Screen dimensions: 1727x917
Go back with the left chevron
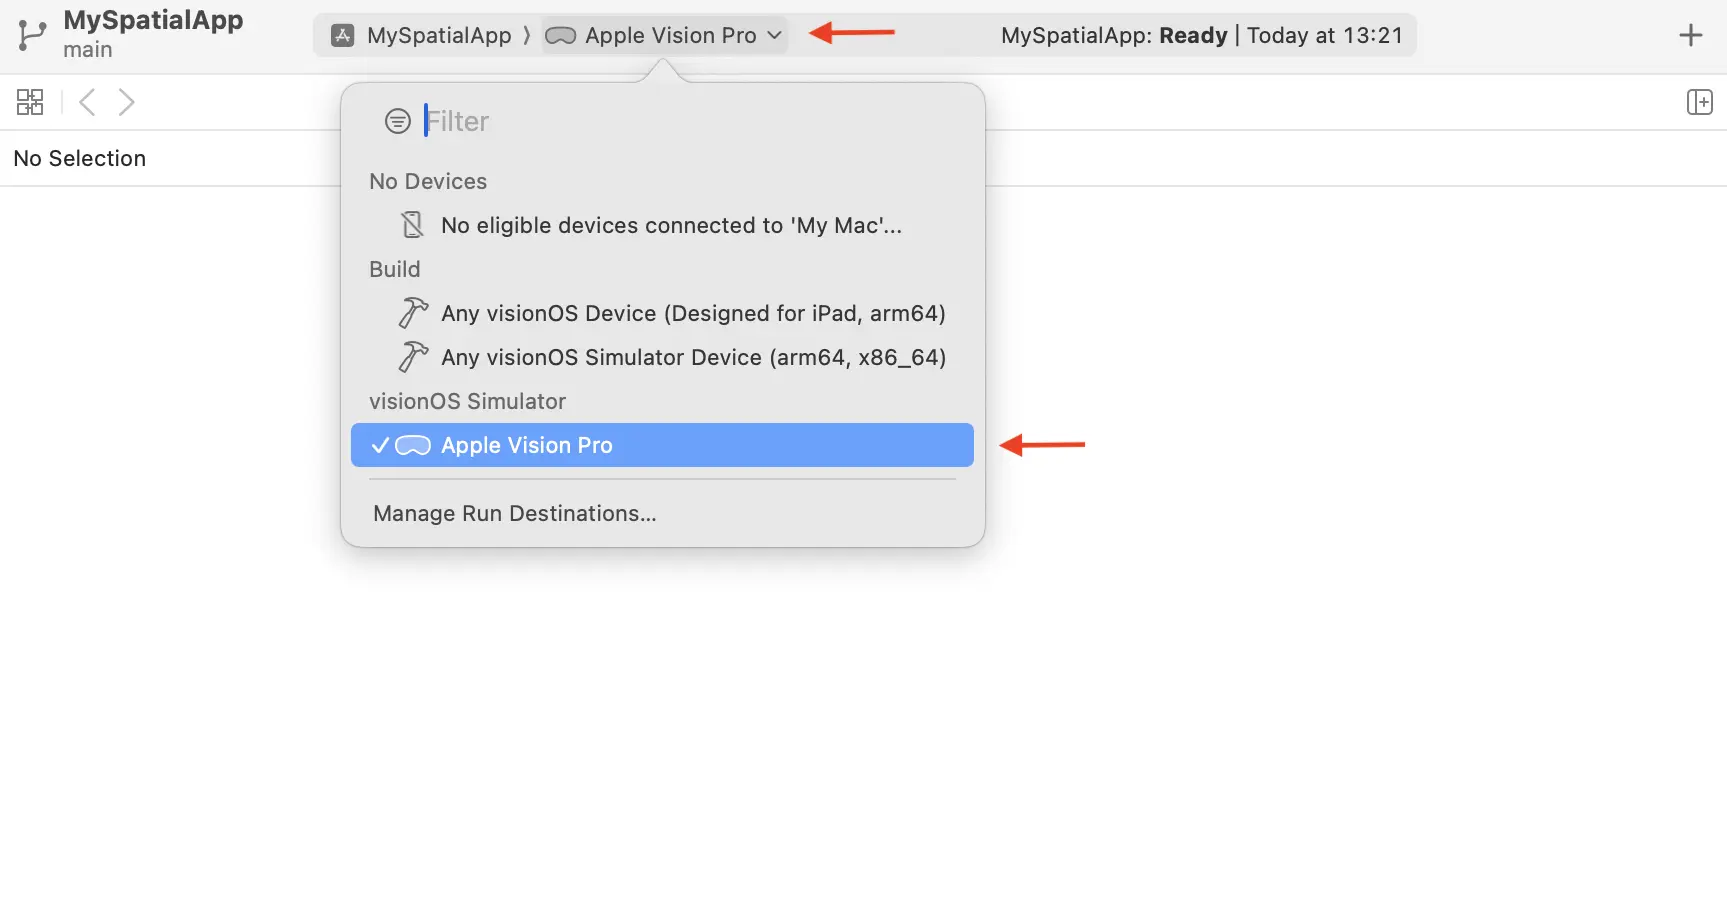[x=87, y=102]
